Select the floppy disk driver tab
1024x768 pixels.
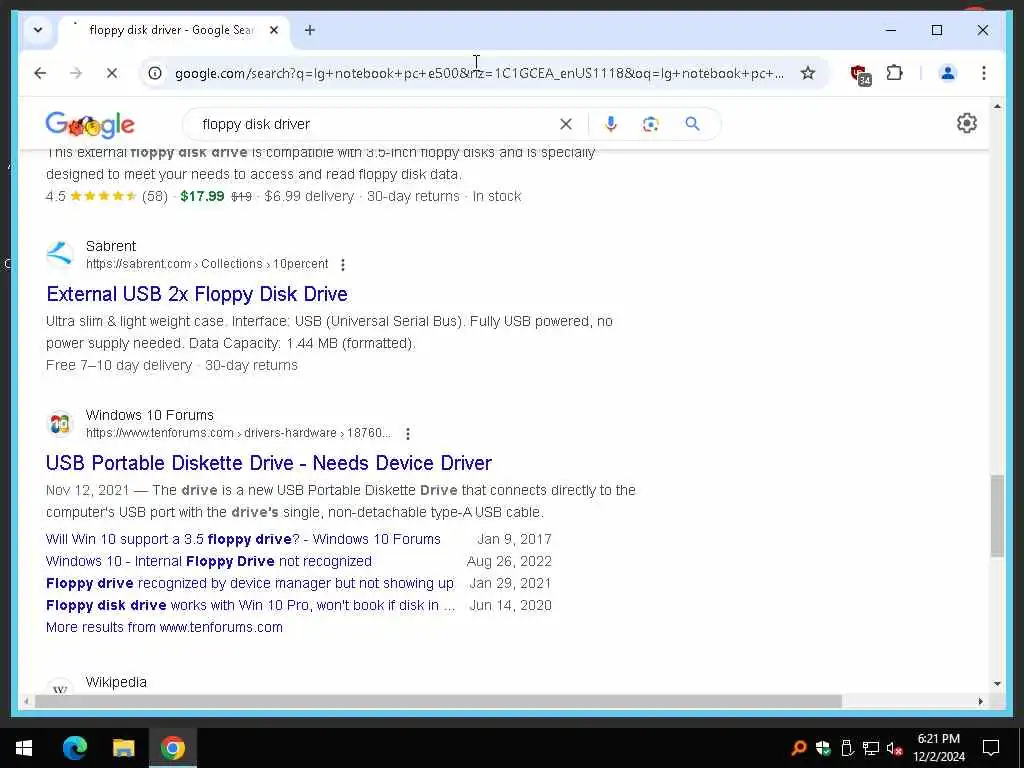click(x=171, y=30)
